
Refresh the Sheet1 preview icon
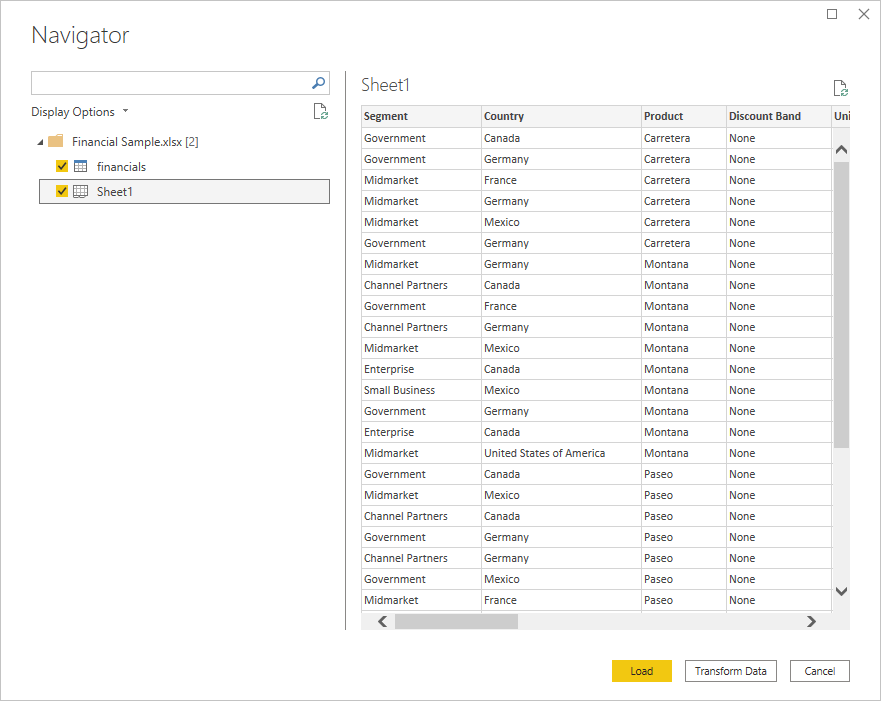[841, 86]
